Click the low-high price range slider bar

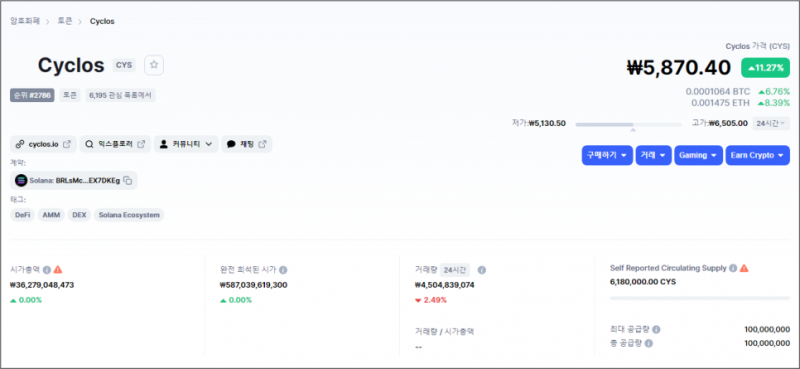629,125
